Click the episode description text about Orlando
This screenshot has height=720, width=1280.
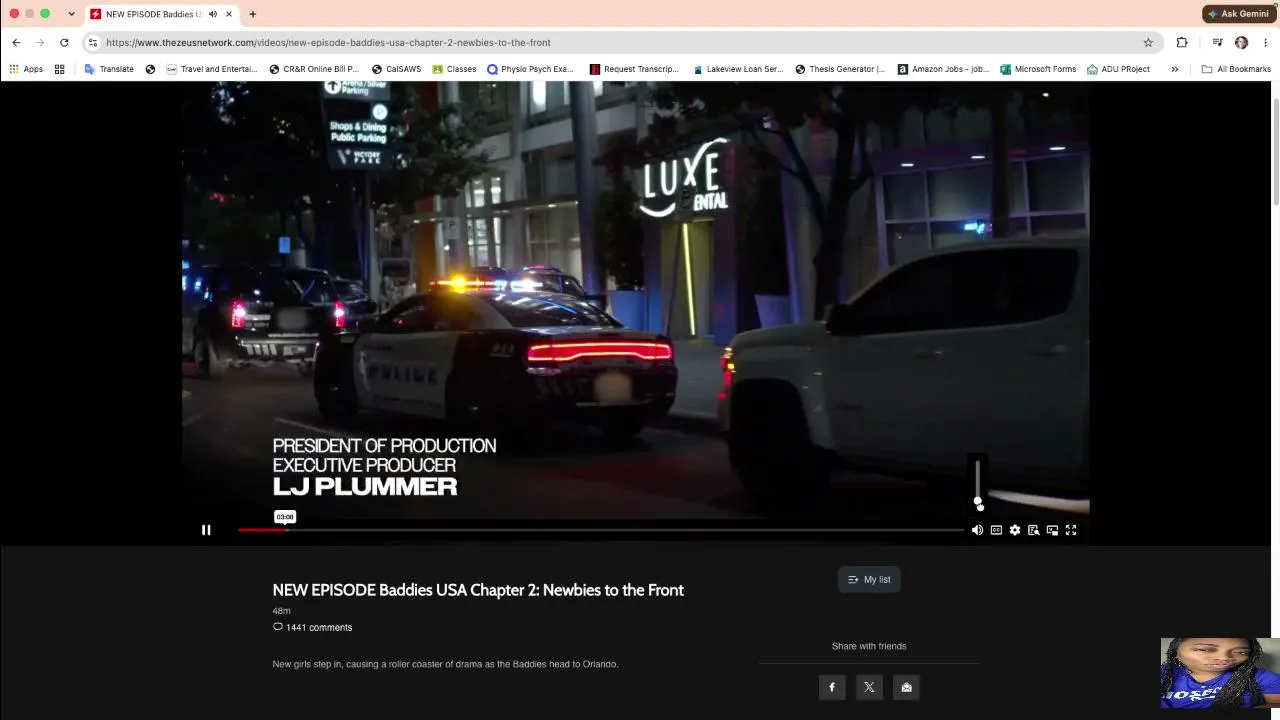[x=445, y=664]
